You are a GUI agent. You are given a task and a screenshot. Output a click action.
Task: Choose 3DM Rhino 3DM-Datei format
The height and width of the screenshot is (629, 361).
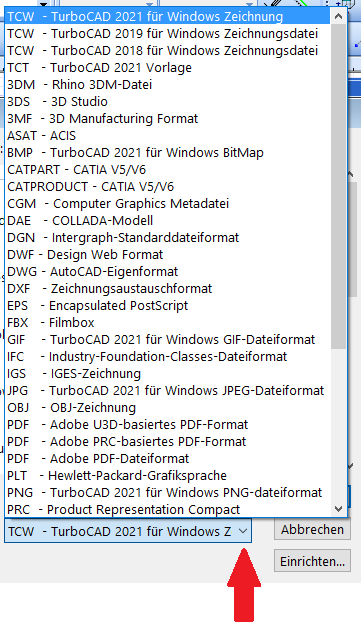(x=168, y=85)
